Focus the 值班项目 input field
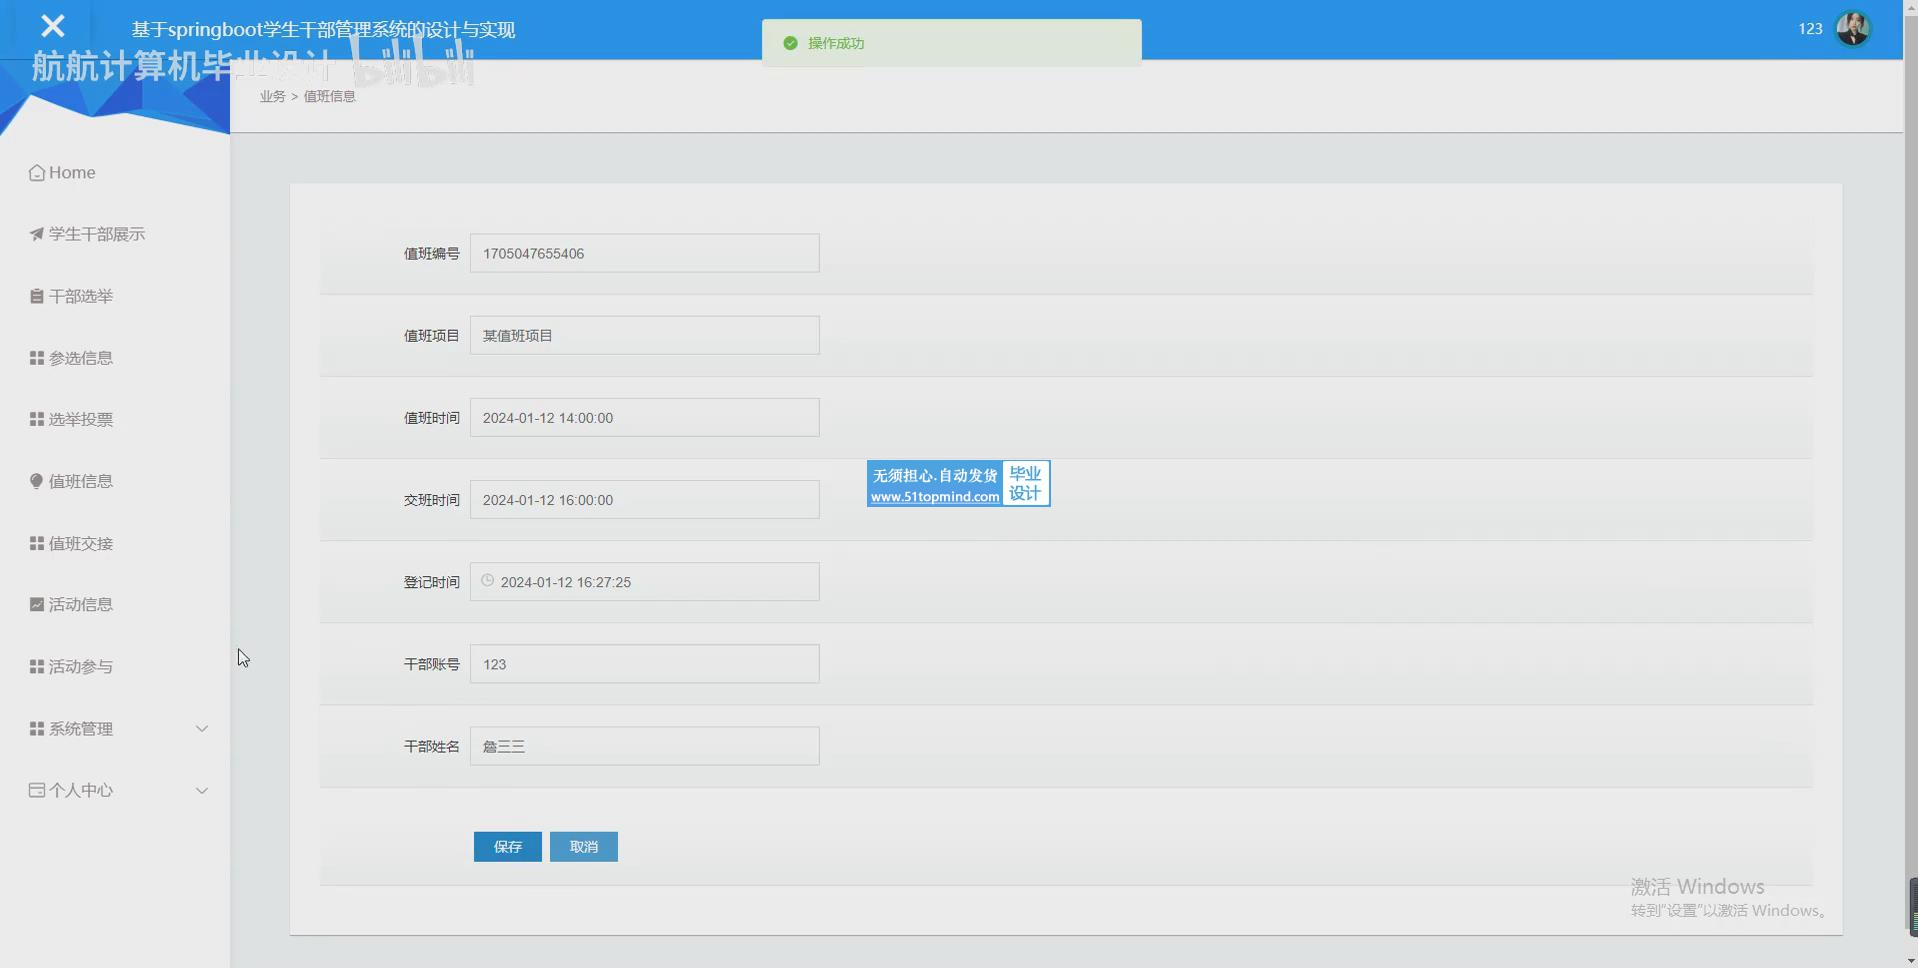Image resolution: width=1918 pixels, height=968 pixels. coord(645,335)
